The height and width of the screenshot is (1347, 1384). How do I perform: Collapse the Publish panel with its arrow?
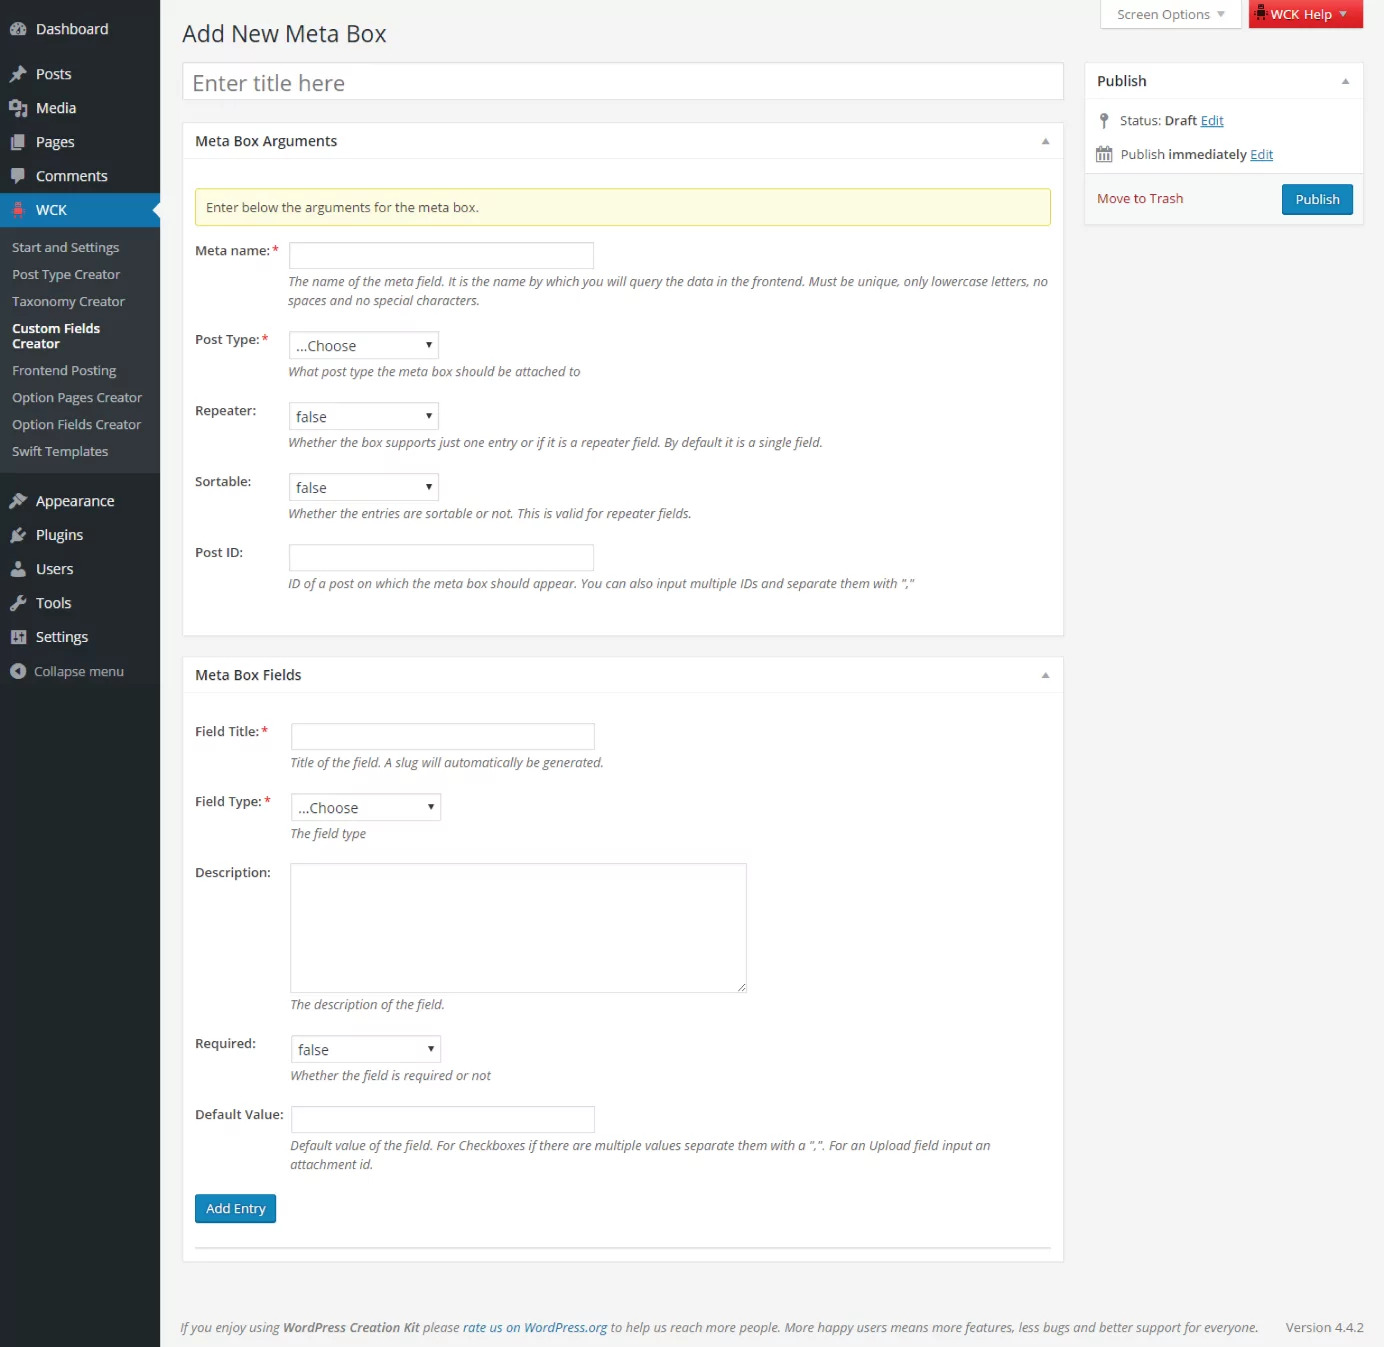click(1345, 81)
